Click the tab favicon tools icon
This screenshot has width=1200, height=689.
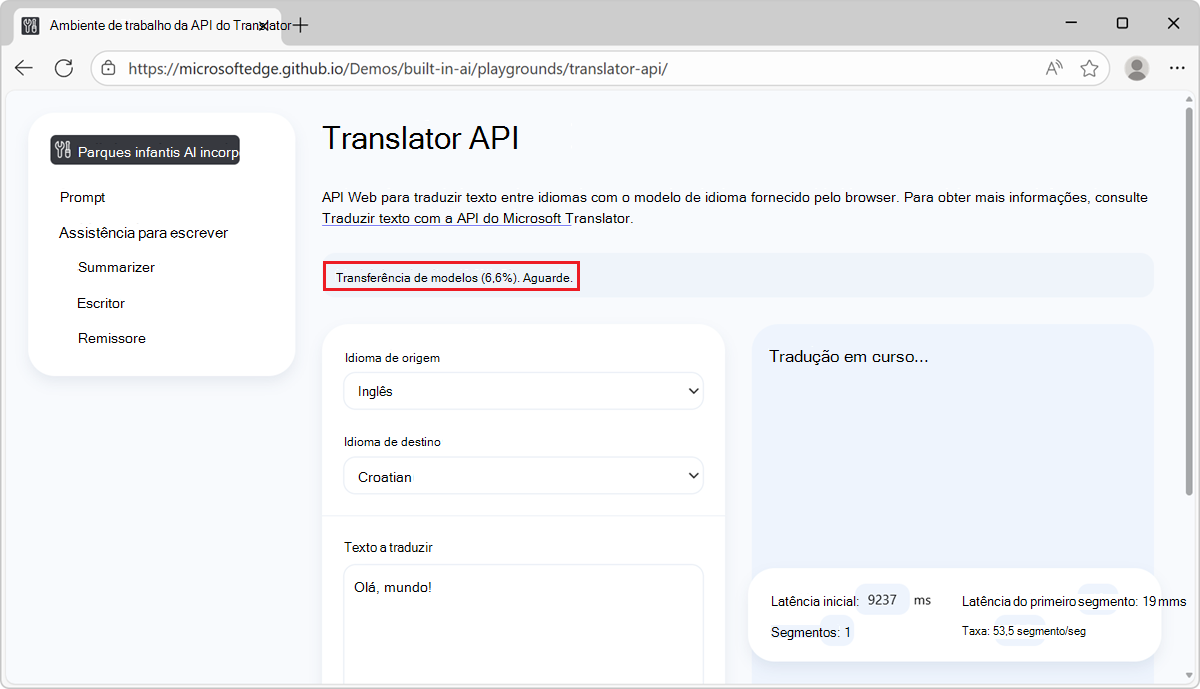click(x=30, y=25)
